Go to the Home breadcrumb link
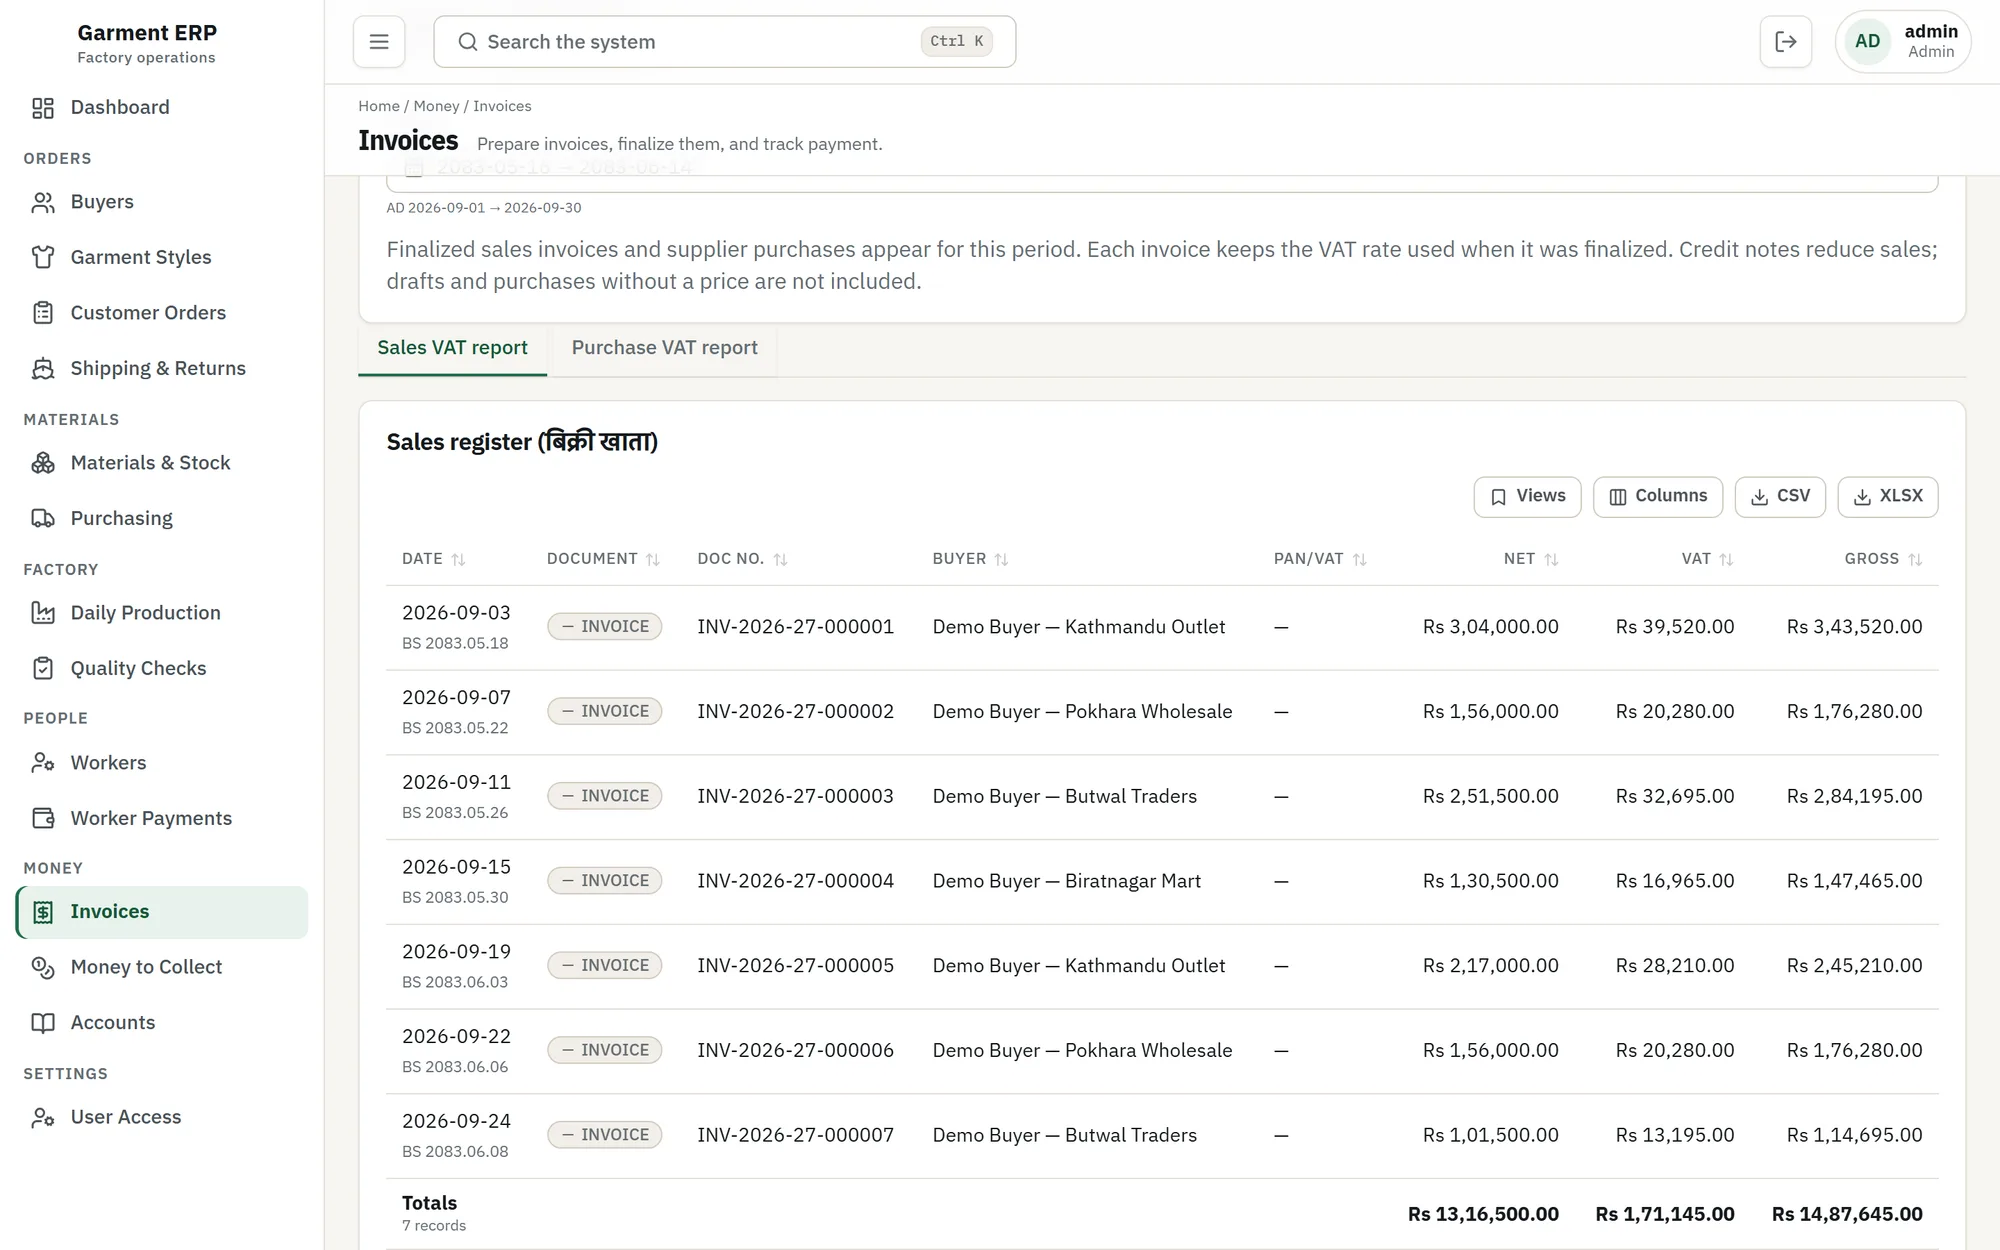The image size is (2000, 1250). click(379, 106)
